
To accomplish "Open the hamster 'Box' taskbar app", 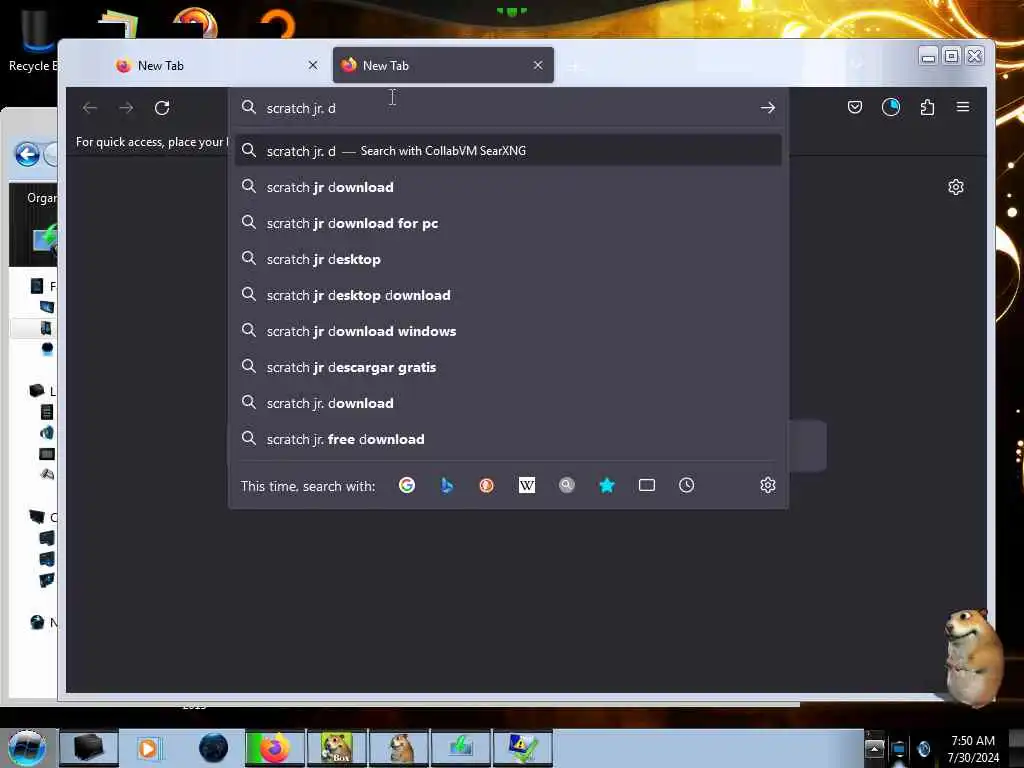I will point(336,748).
